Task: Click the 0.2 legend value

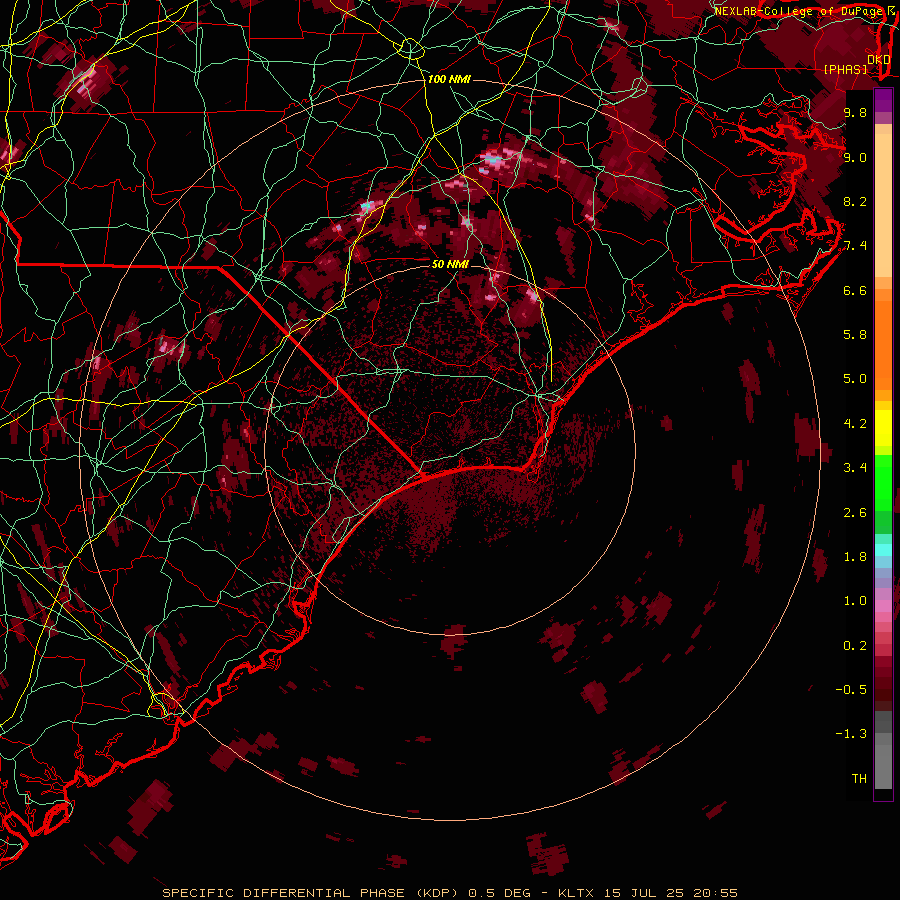Action: tap(855, 646)
